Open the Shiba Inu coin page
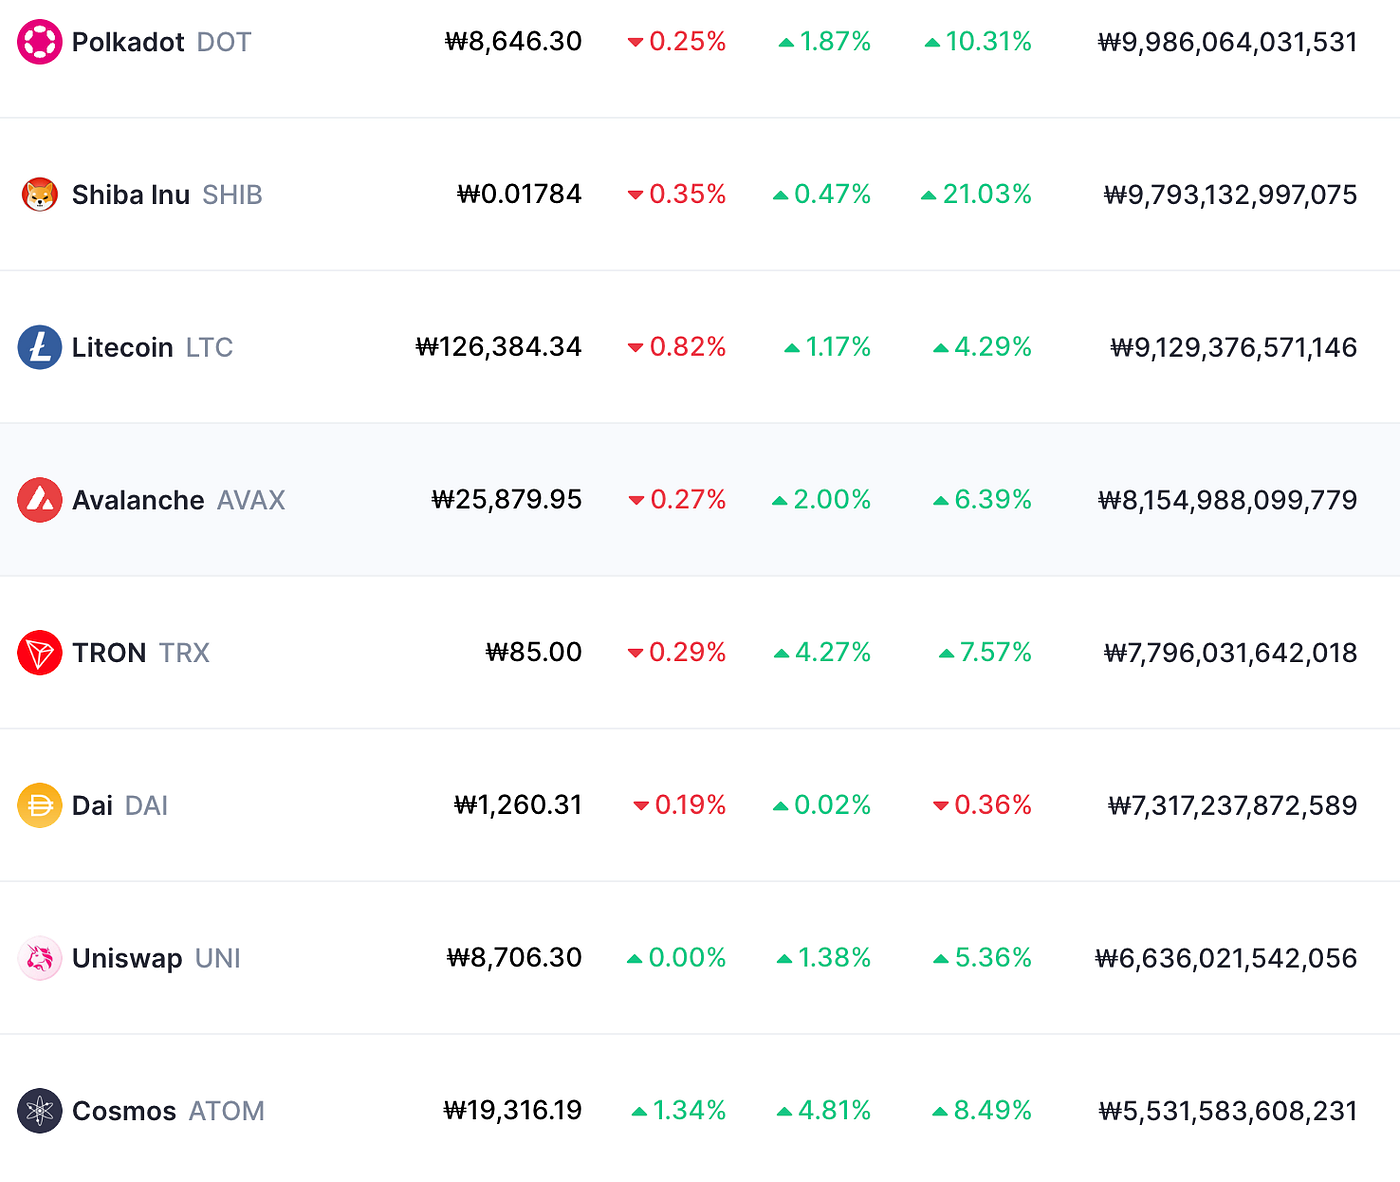 pos(131,195)
